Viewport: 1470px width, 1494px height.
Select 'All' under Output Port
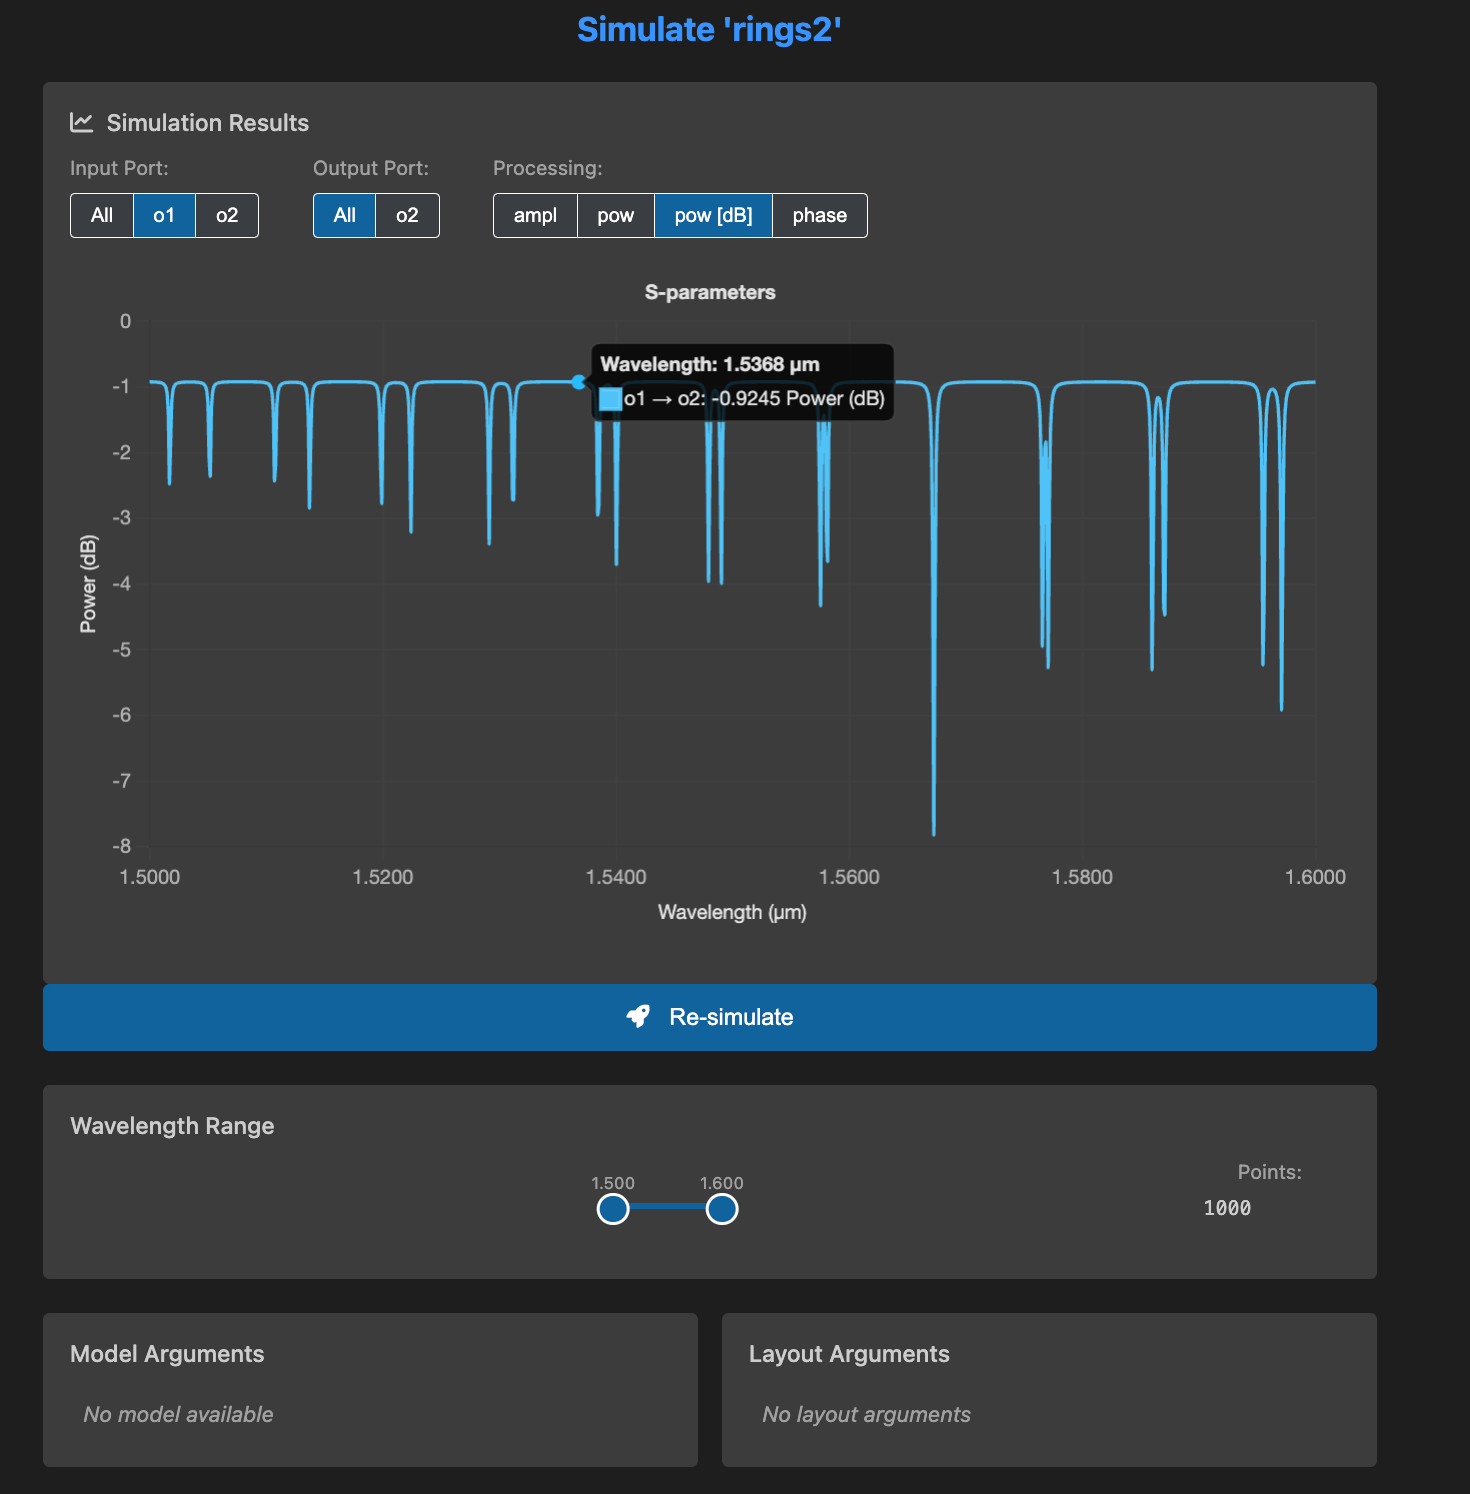tap(344, 215)
